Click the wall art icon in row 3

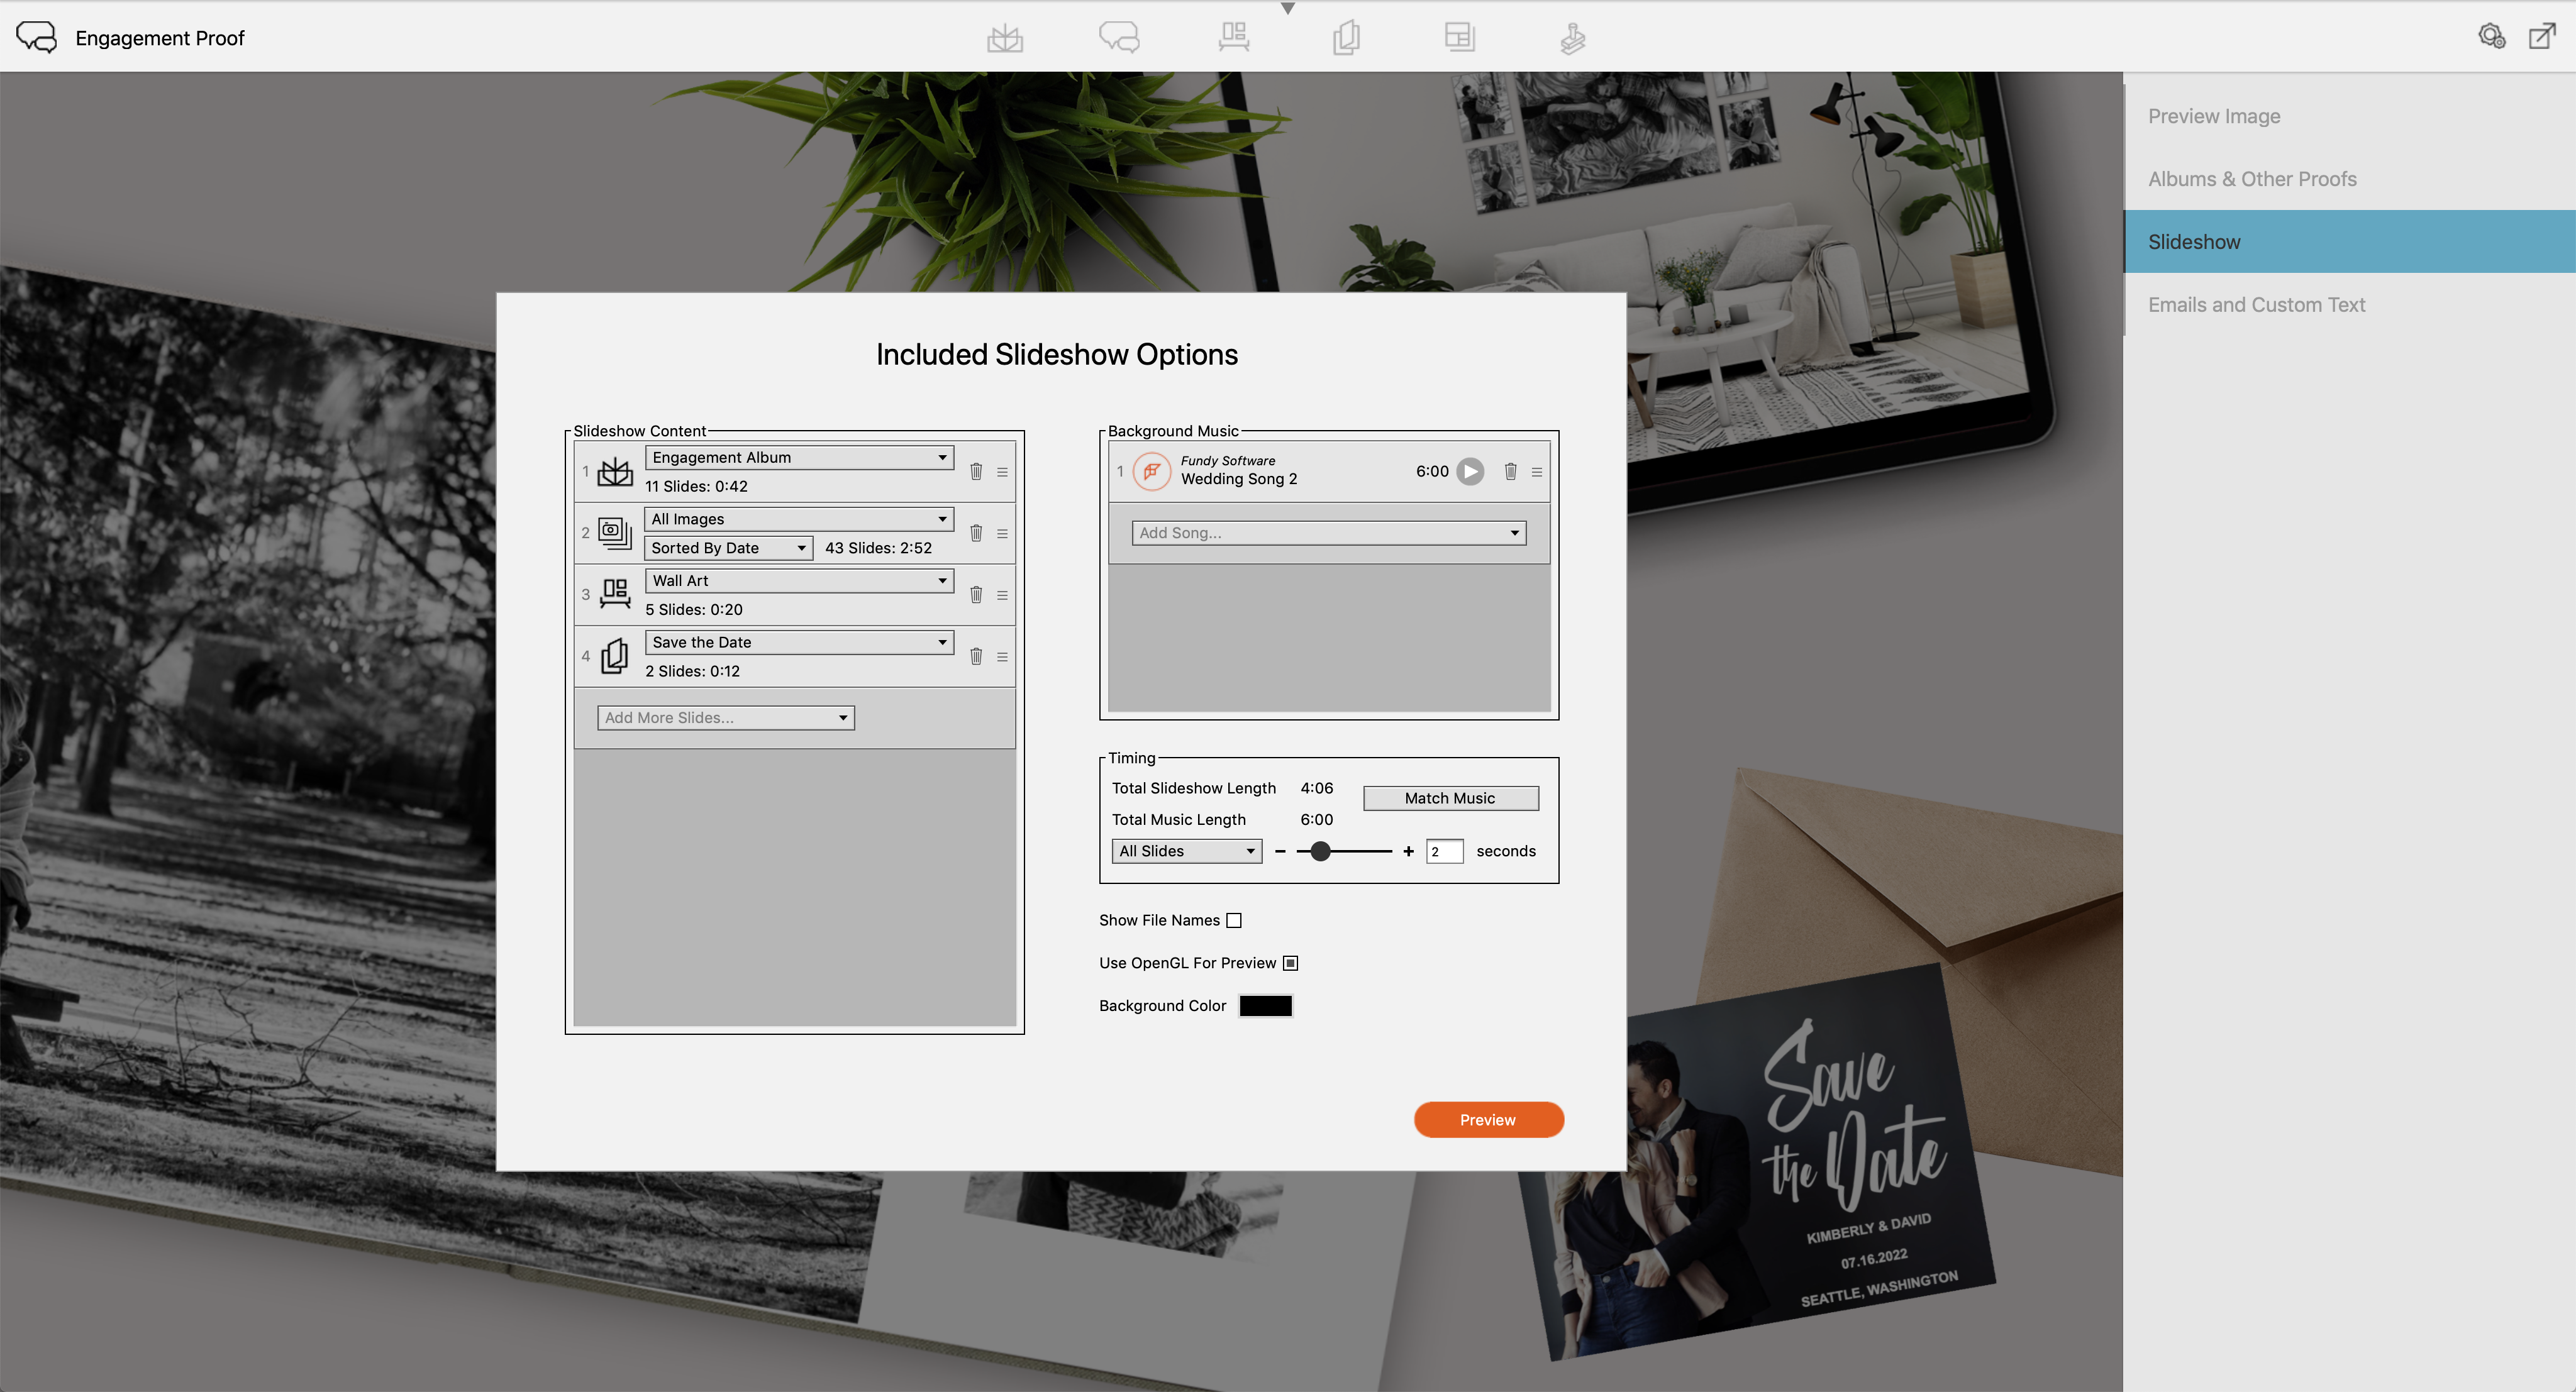tap(615, 594)
